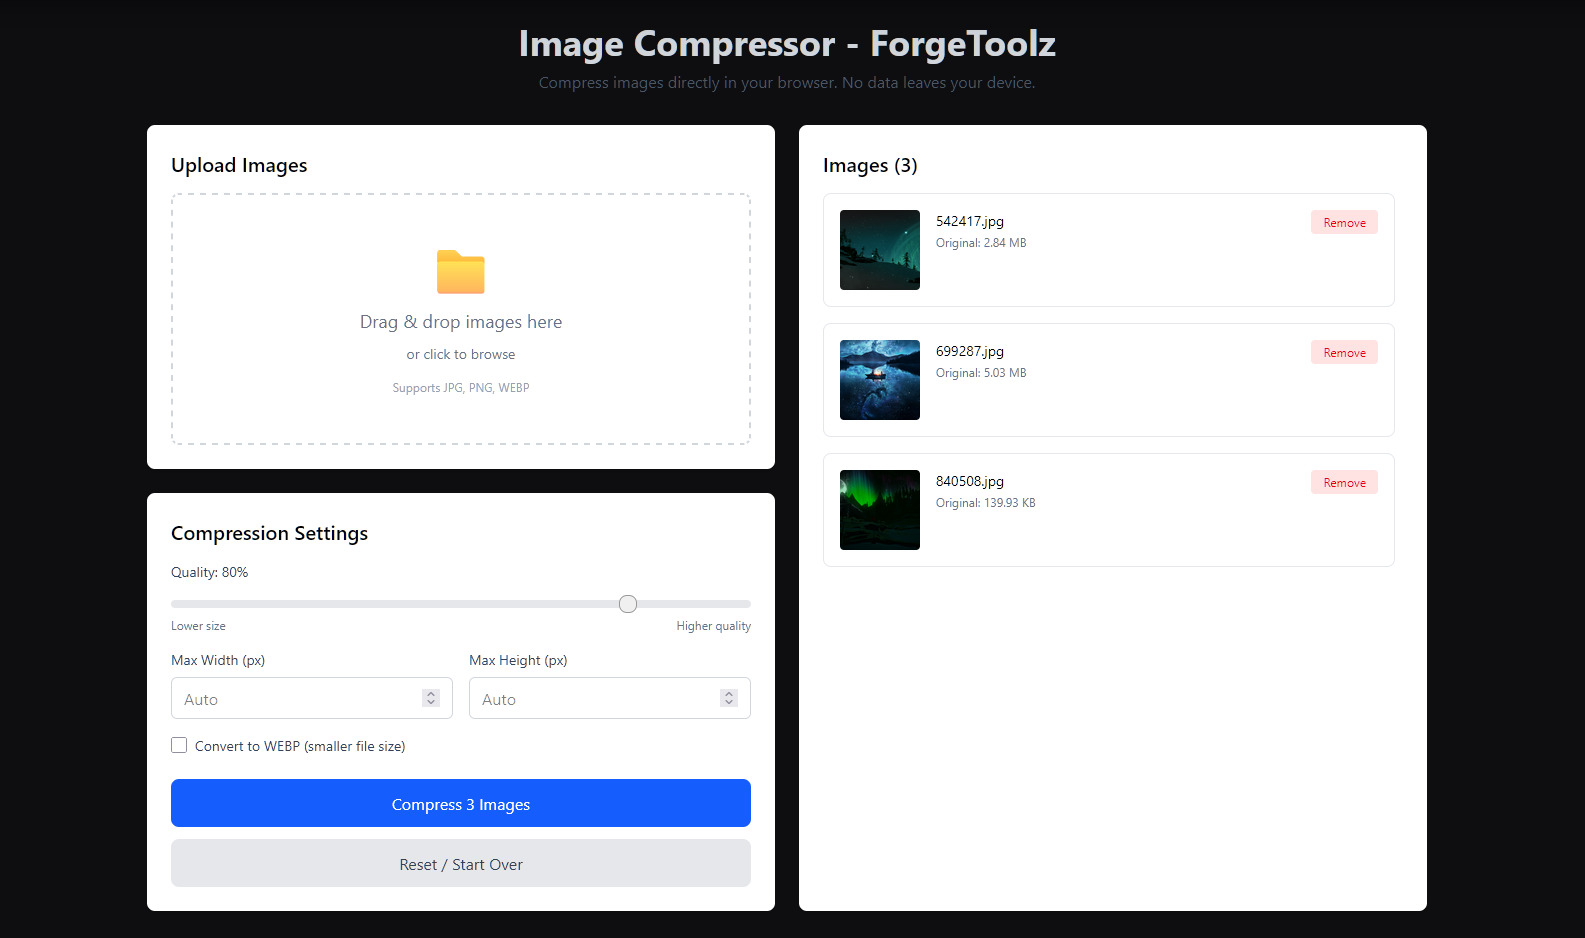Viewport: 1585px width, 938px height.
Task: Click the yellow folder upload icon
Action: (461, 272)
